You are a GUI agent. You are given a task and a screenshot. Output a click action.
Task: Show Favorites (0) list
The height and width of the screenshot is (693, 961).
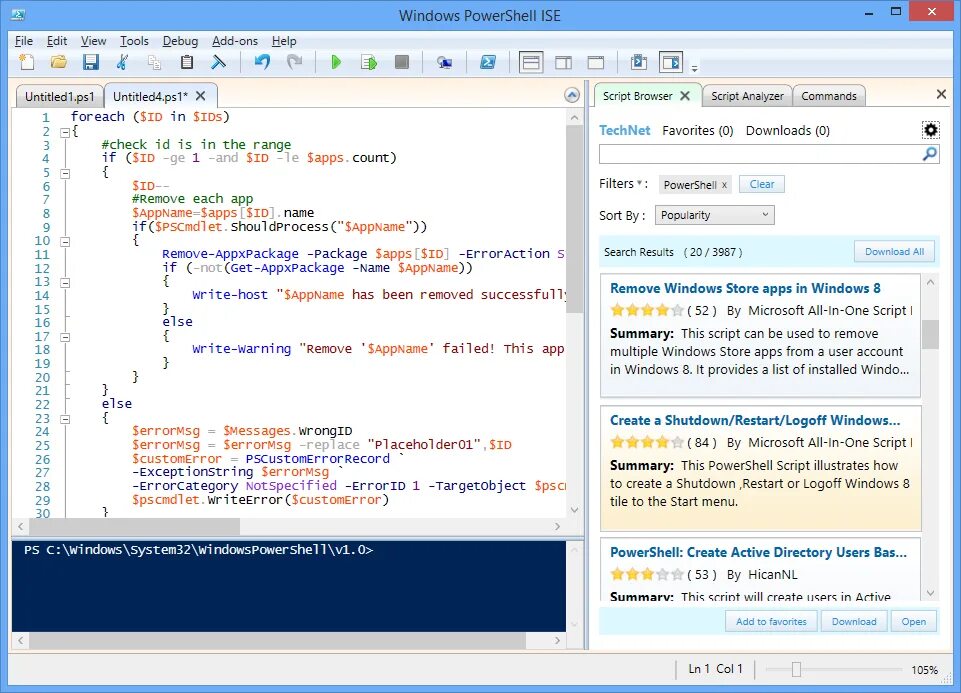tap(697, 131)
